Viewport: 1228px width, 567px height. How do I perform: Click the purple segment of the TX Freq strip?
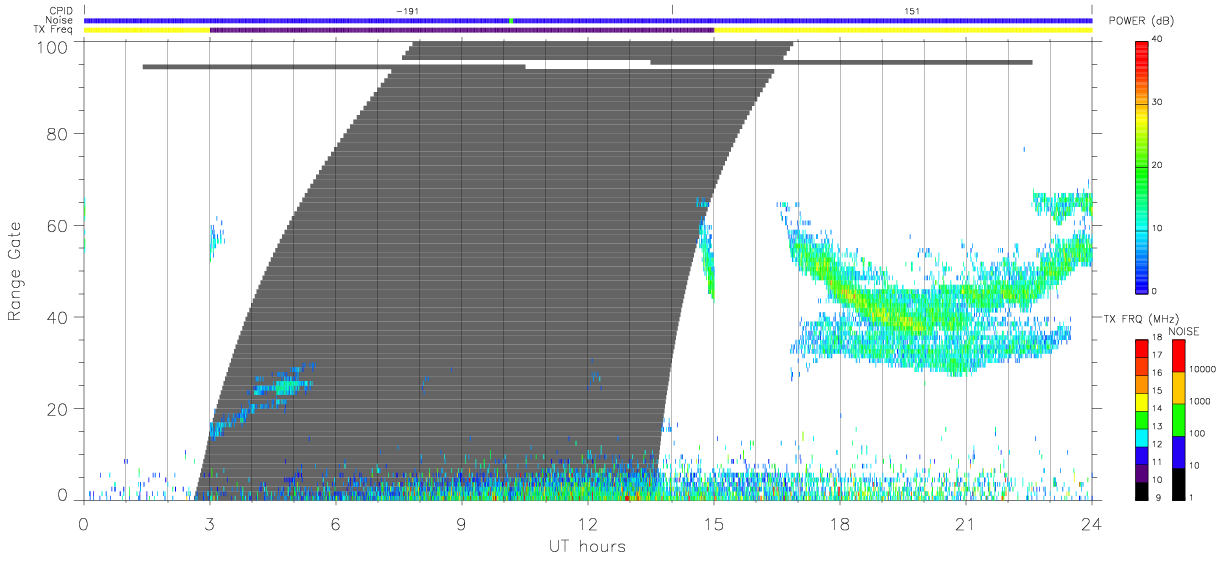click(462, 30)
